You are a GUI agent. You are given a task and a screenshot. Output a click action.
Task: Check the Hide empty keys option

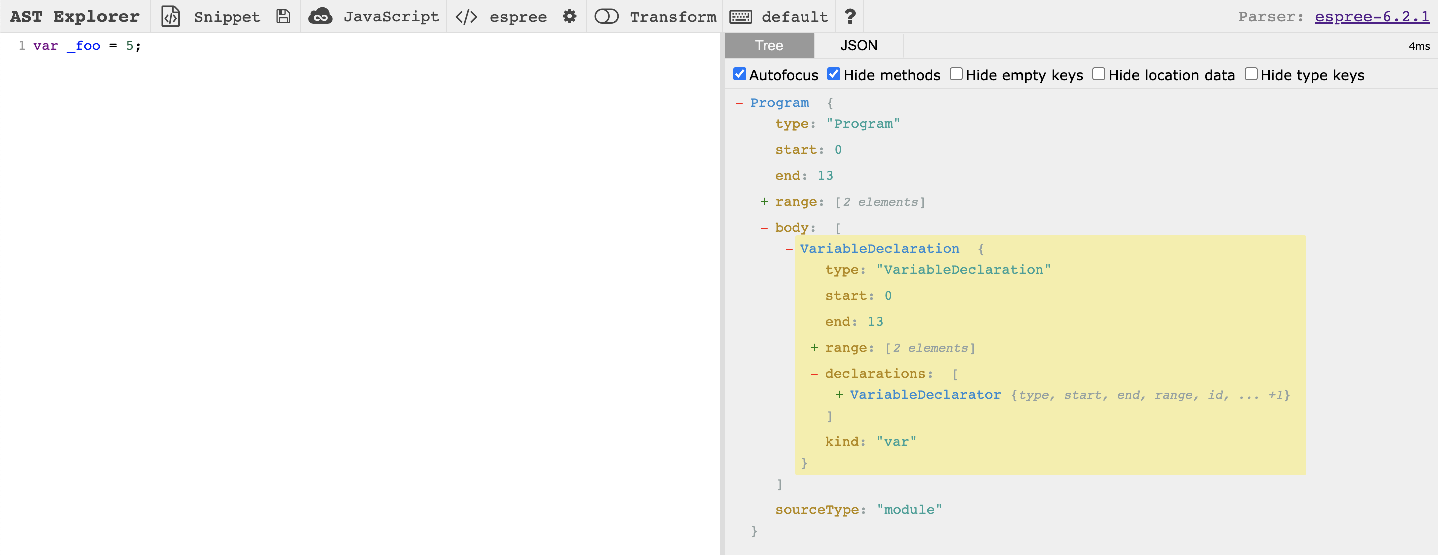point(957,74)
